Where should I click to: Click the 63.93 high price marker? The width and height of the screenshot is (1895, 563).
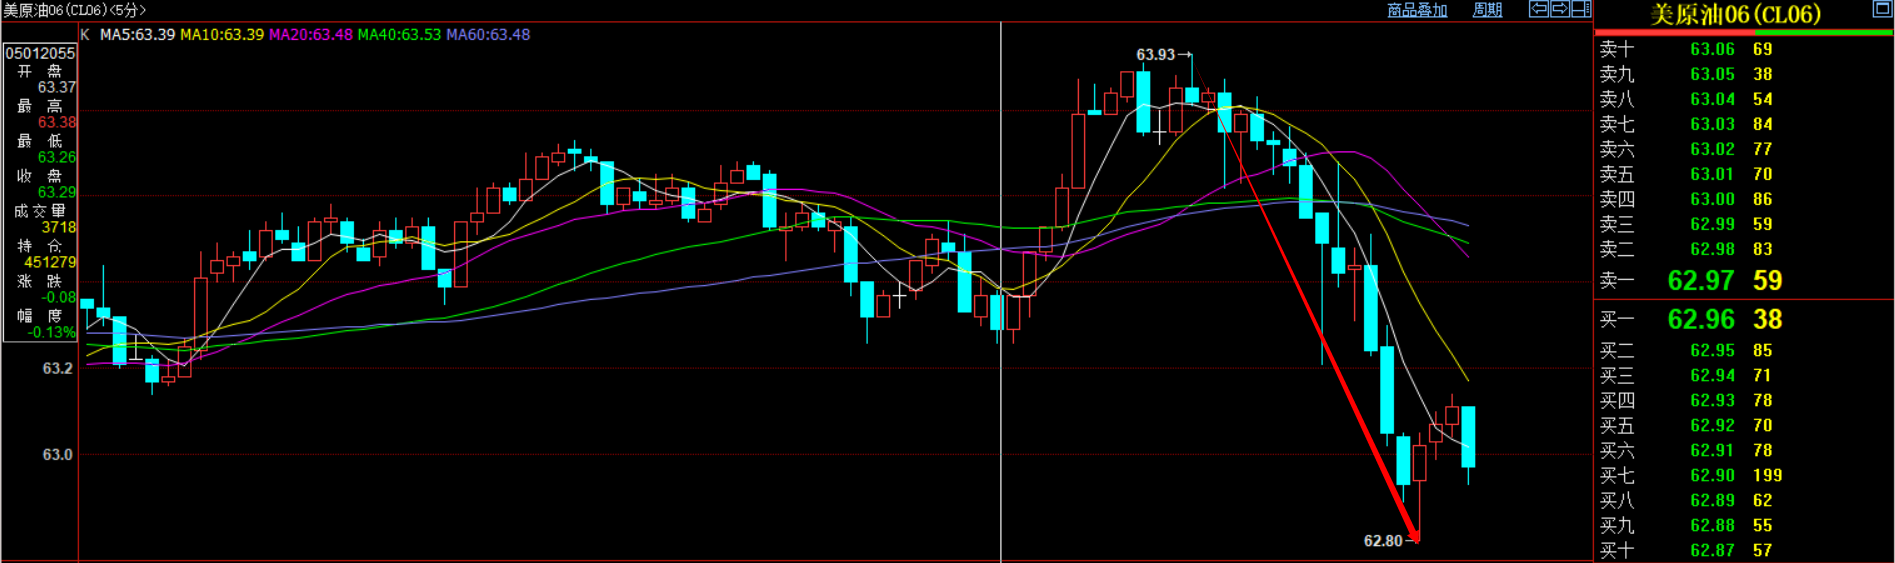pos(1155,55)
